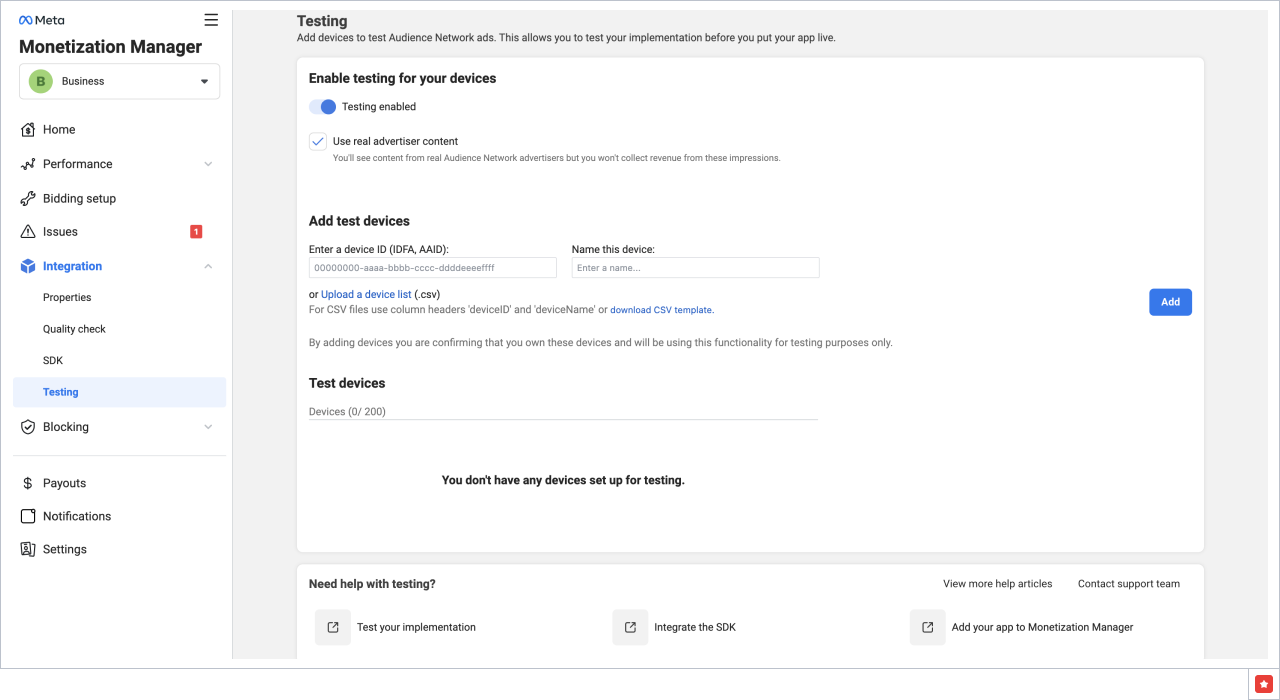Click the Settings icon in sidebar

(x=28, y=550)
